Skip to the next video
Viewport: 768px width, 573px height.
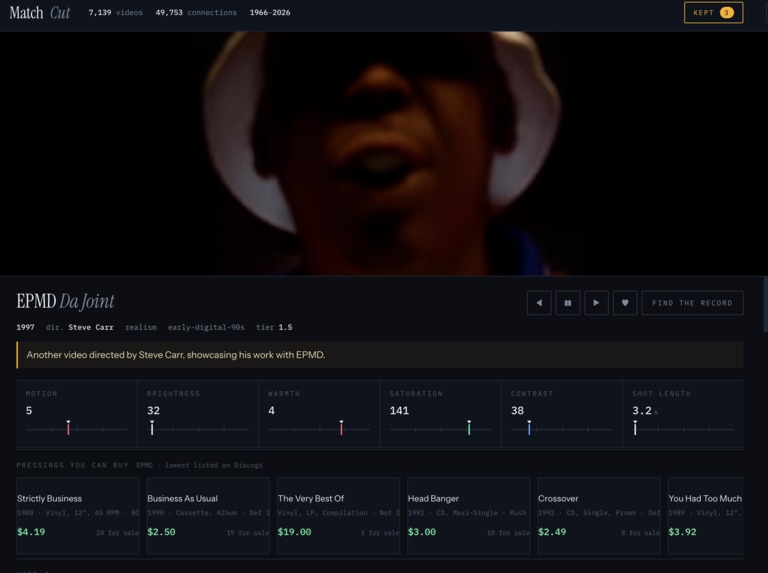tap(596, 303)
